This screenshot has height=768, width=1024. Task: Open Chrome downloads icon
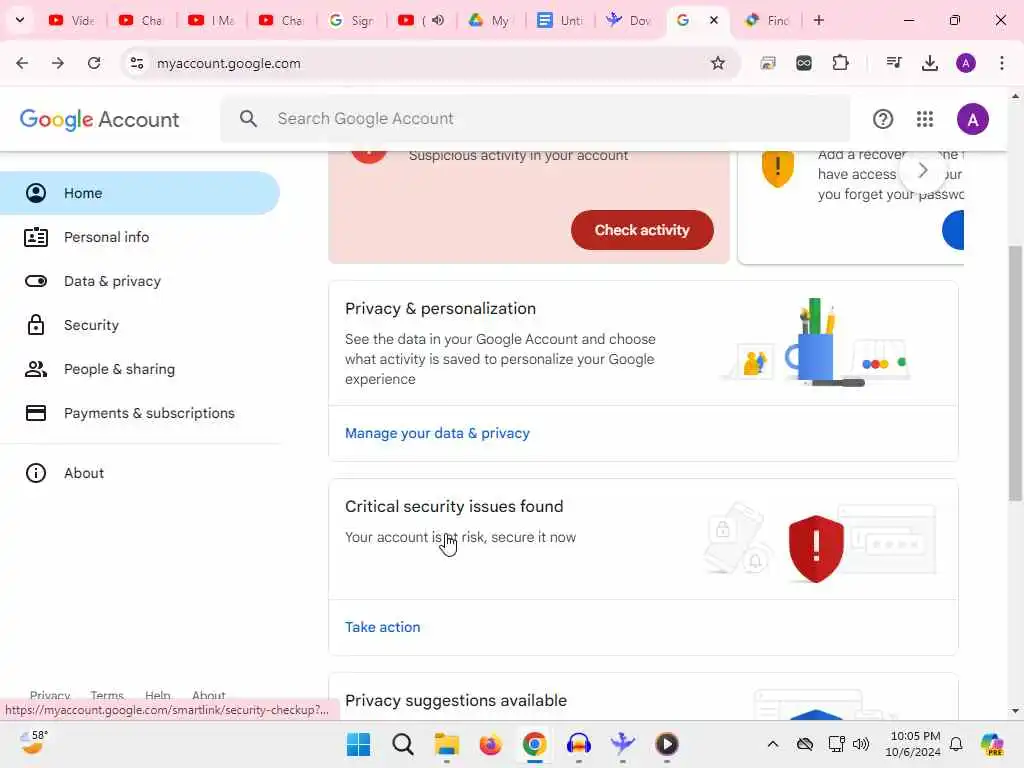930,63
